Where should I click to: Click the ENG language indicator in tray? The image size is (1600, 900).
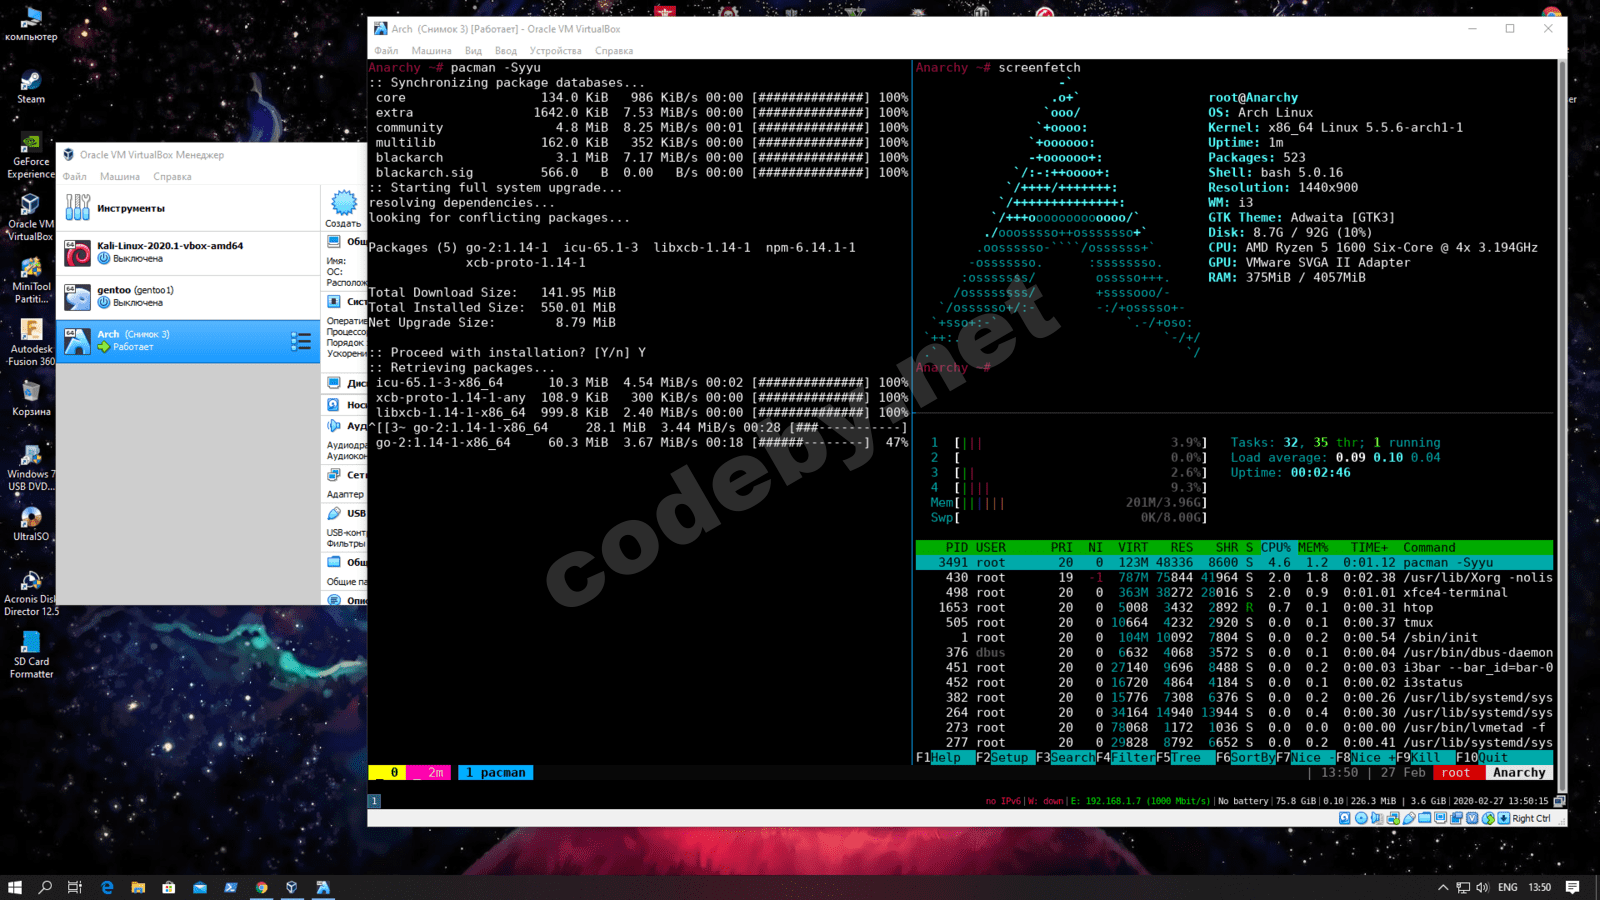[x=1508, y=887]
